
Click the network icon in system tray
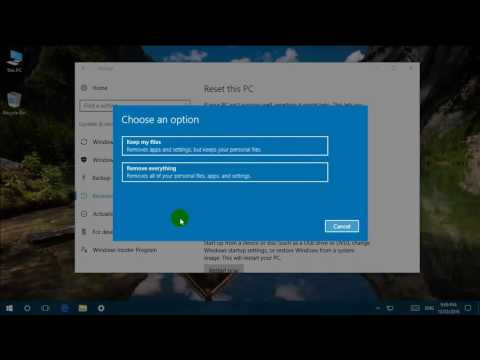click(x=390, y=308)
